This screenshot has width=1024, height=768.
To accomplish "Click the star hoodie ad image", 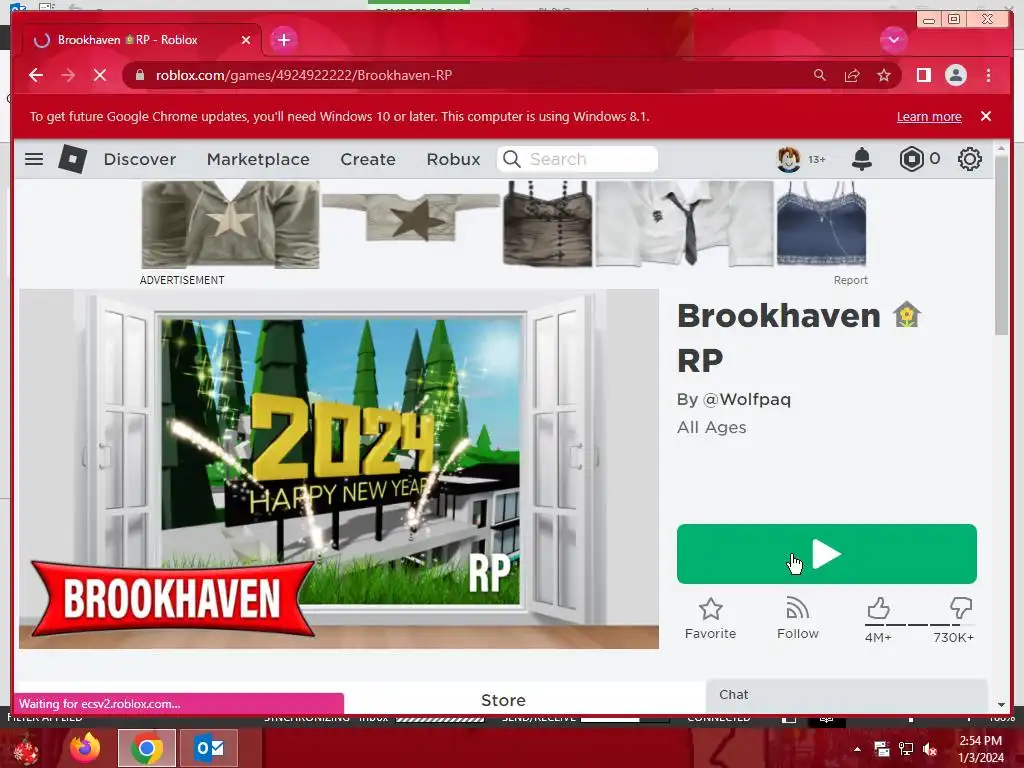I will [x=230, y=225].
